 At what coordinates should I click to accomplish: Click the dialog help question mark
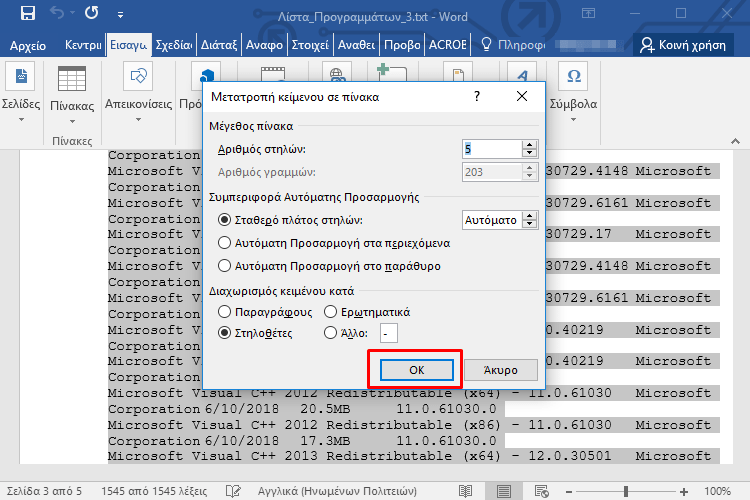tap(477, 96)
